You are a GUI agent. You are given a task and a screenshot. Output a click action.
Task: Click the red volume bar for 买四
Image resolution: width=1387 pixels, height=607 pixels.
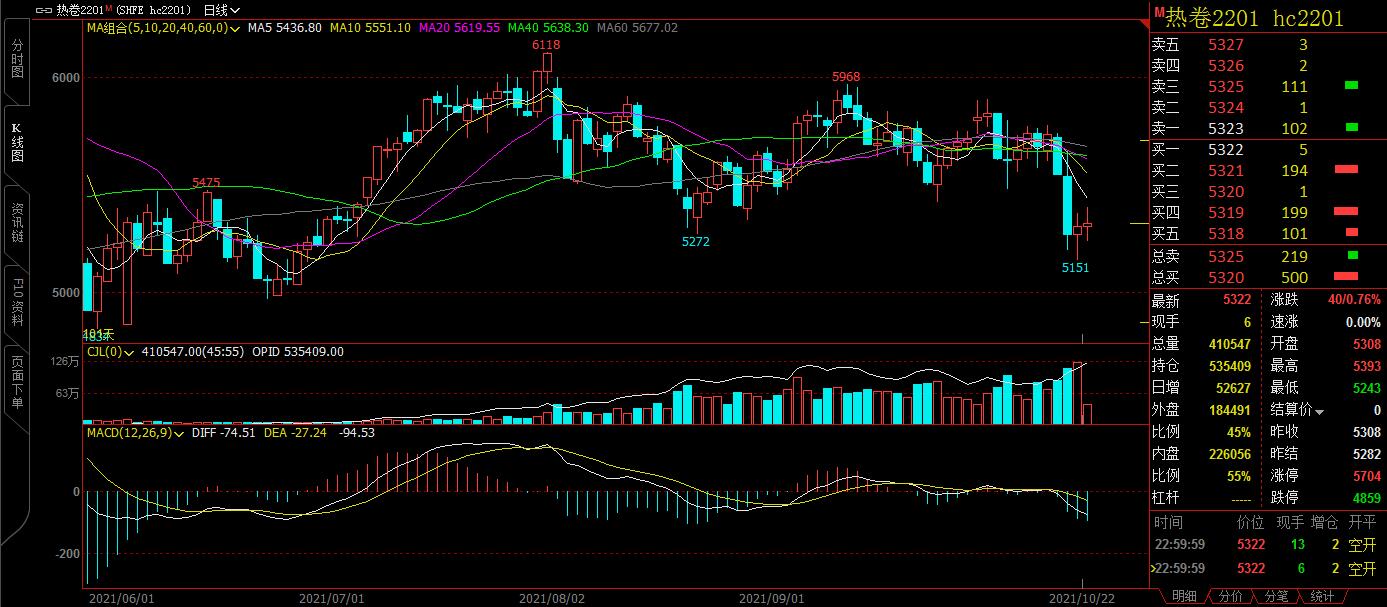tap(1346, 211)
